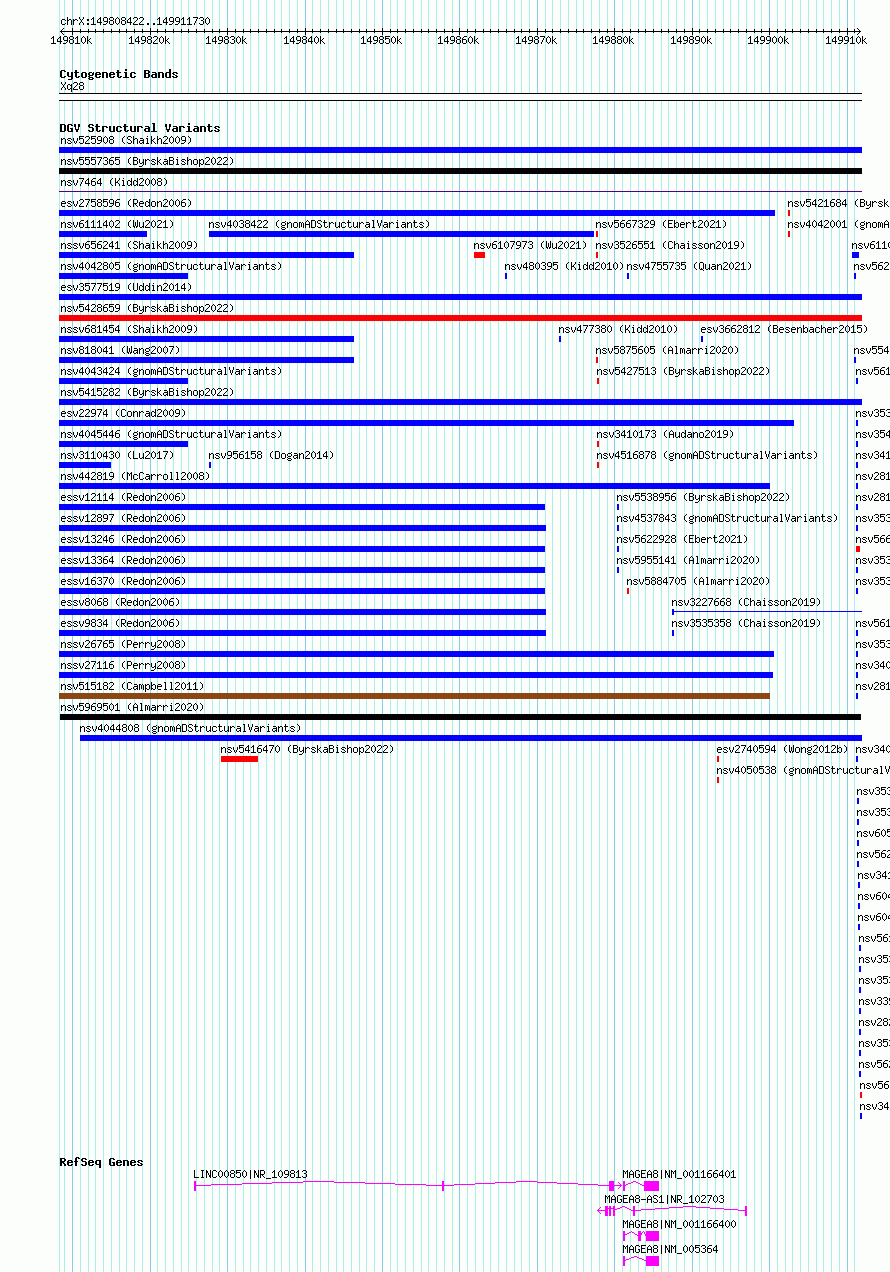Select variant label nsv3526551 (Chaisson2019)
This screenshot has height=1272, width=890.
pyautogui.click(x=670, y=245)
